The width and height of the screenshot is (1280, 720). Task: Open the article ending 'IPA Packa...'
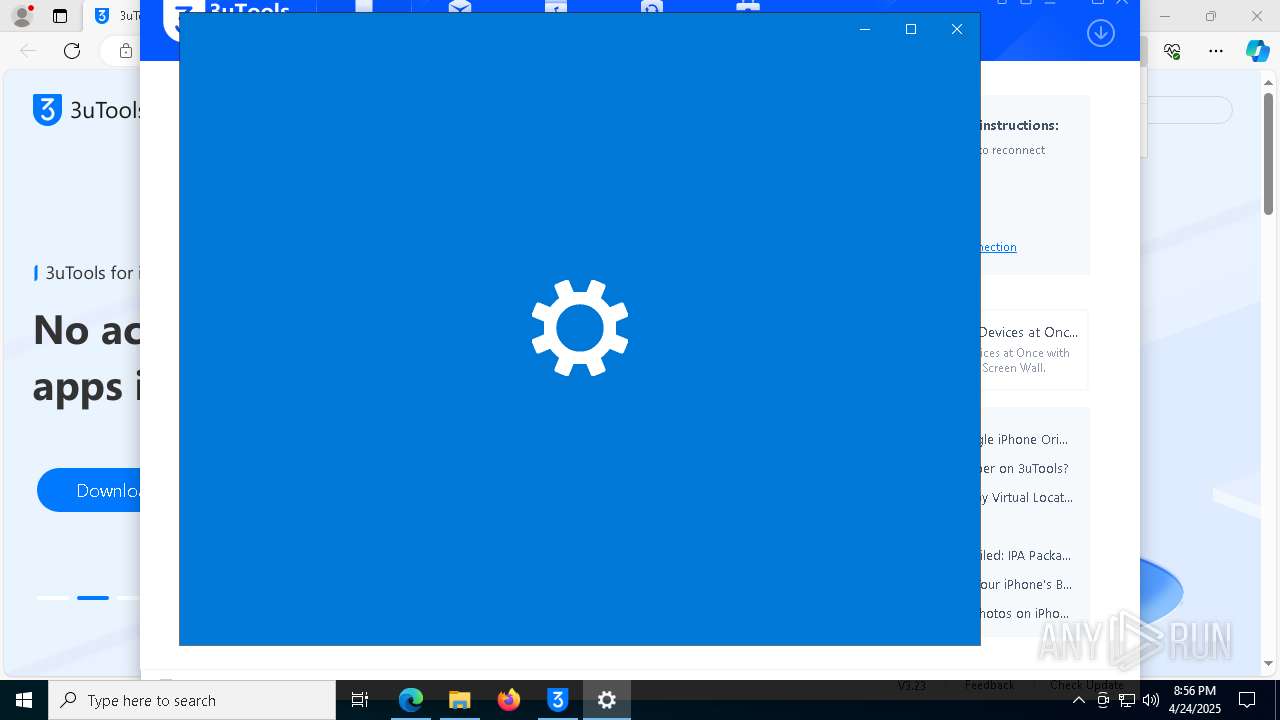[x=1025, y=555]
